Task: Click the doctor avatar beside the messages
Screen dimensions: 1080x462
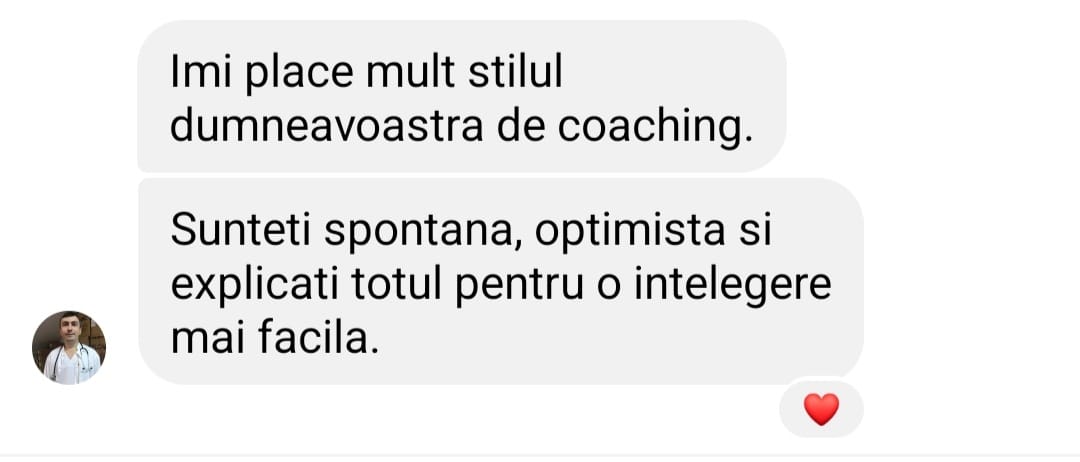Action: [69, 347]
